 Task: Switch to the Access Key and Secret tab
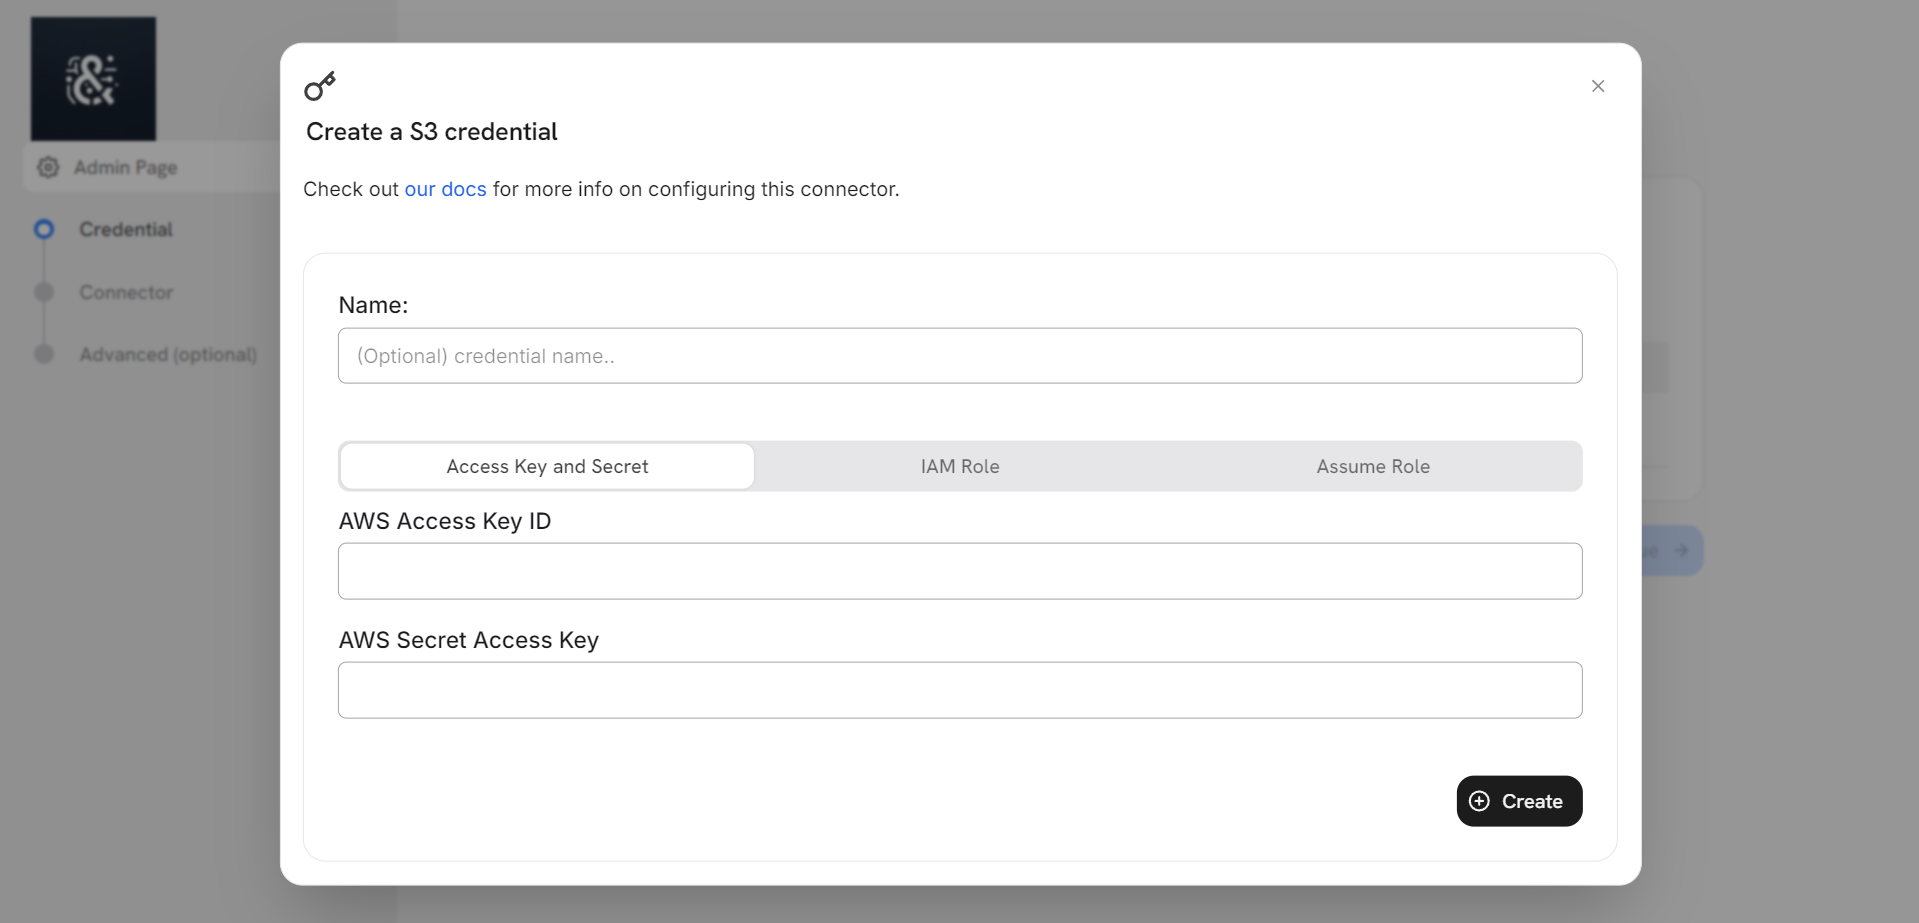[547, 466]
